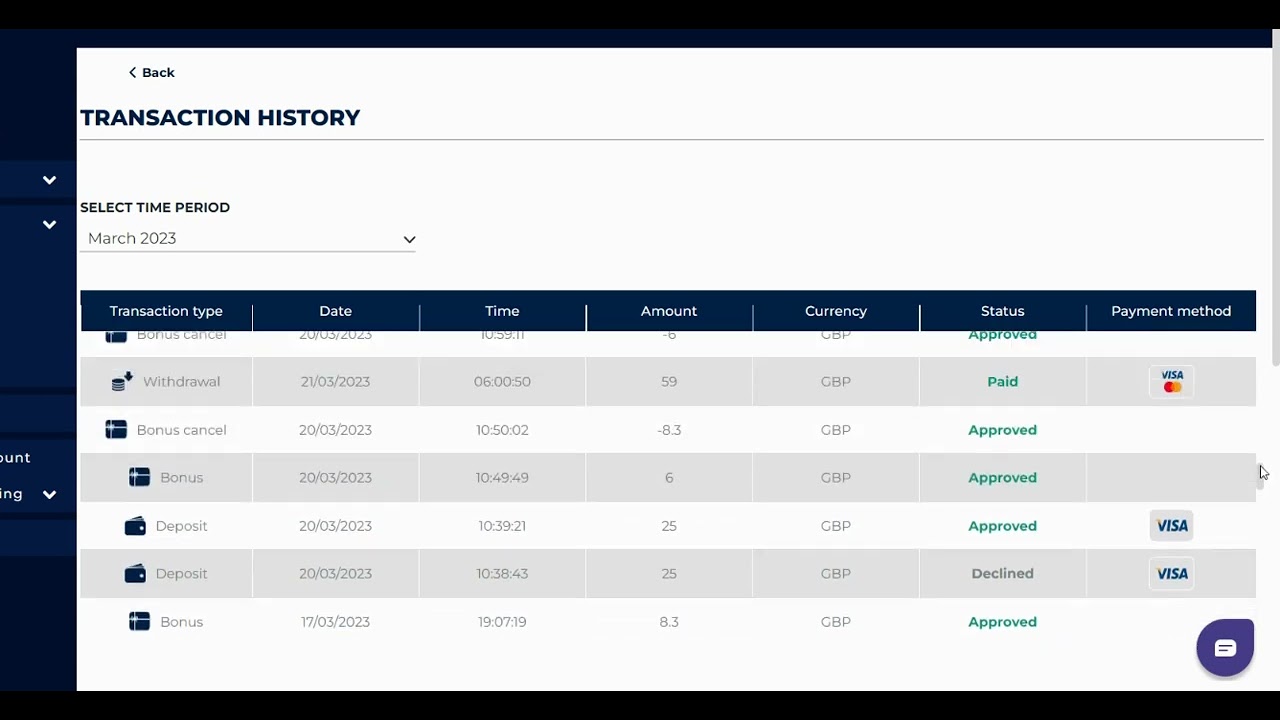1280x720 pixels.
Task: Open the sidebar item ending in 'ount'
Action: [x=15, y=457]
